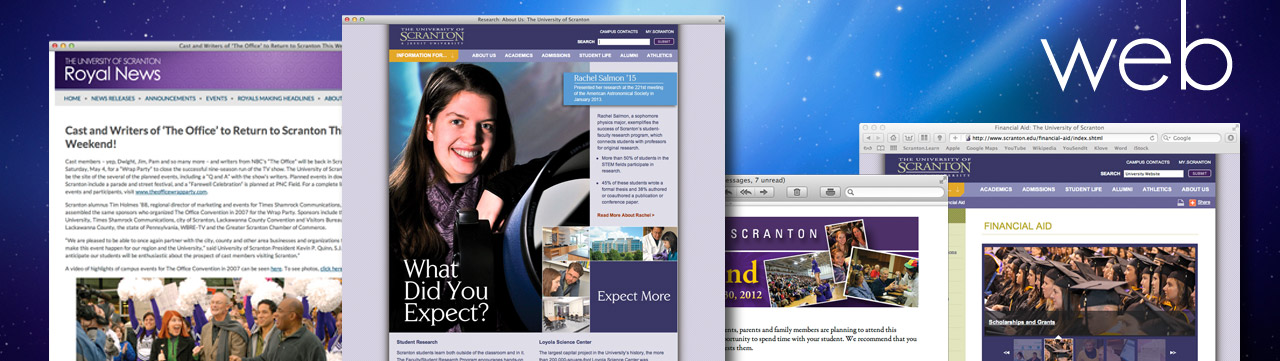Click the reload icon in Safari address bar
This screenshot has height=361, width=1280.
[x=1152, y=138]
